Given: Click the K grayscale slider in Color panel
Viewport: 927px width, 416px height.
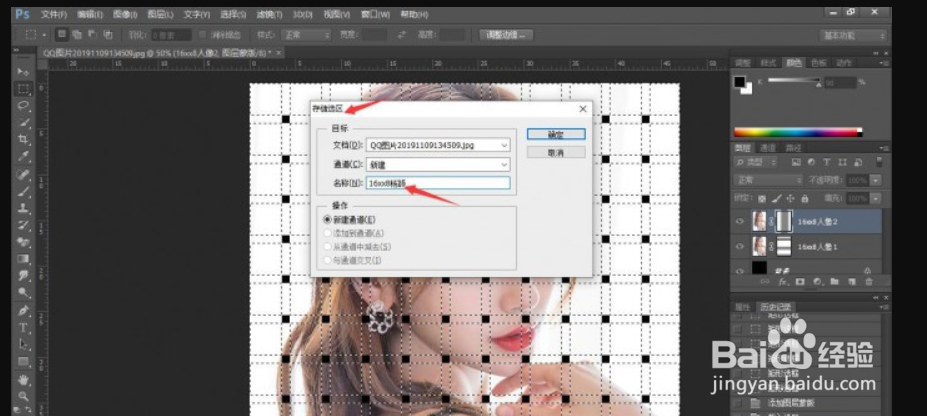Looking at the screenshot, I should point(793,80).
